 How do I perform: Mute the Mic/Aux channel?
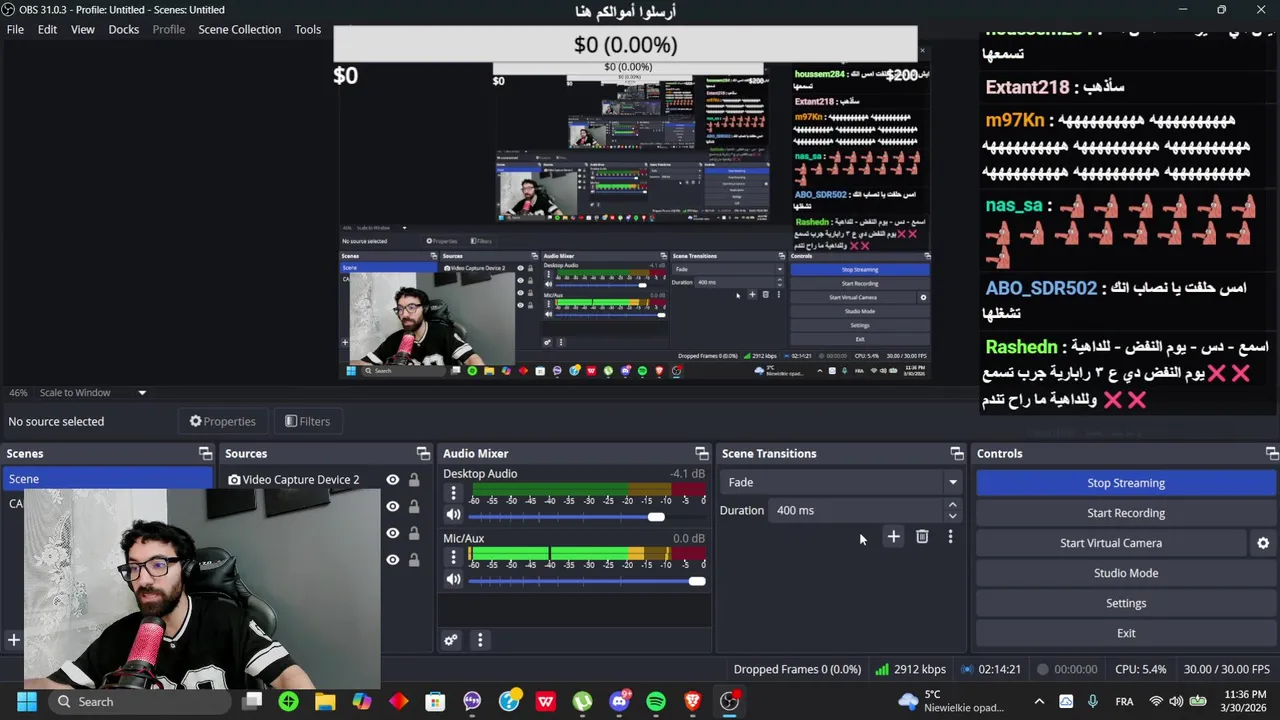pos(453,580)
